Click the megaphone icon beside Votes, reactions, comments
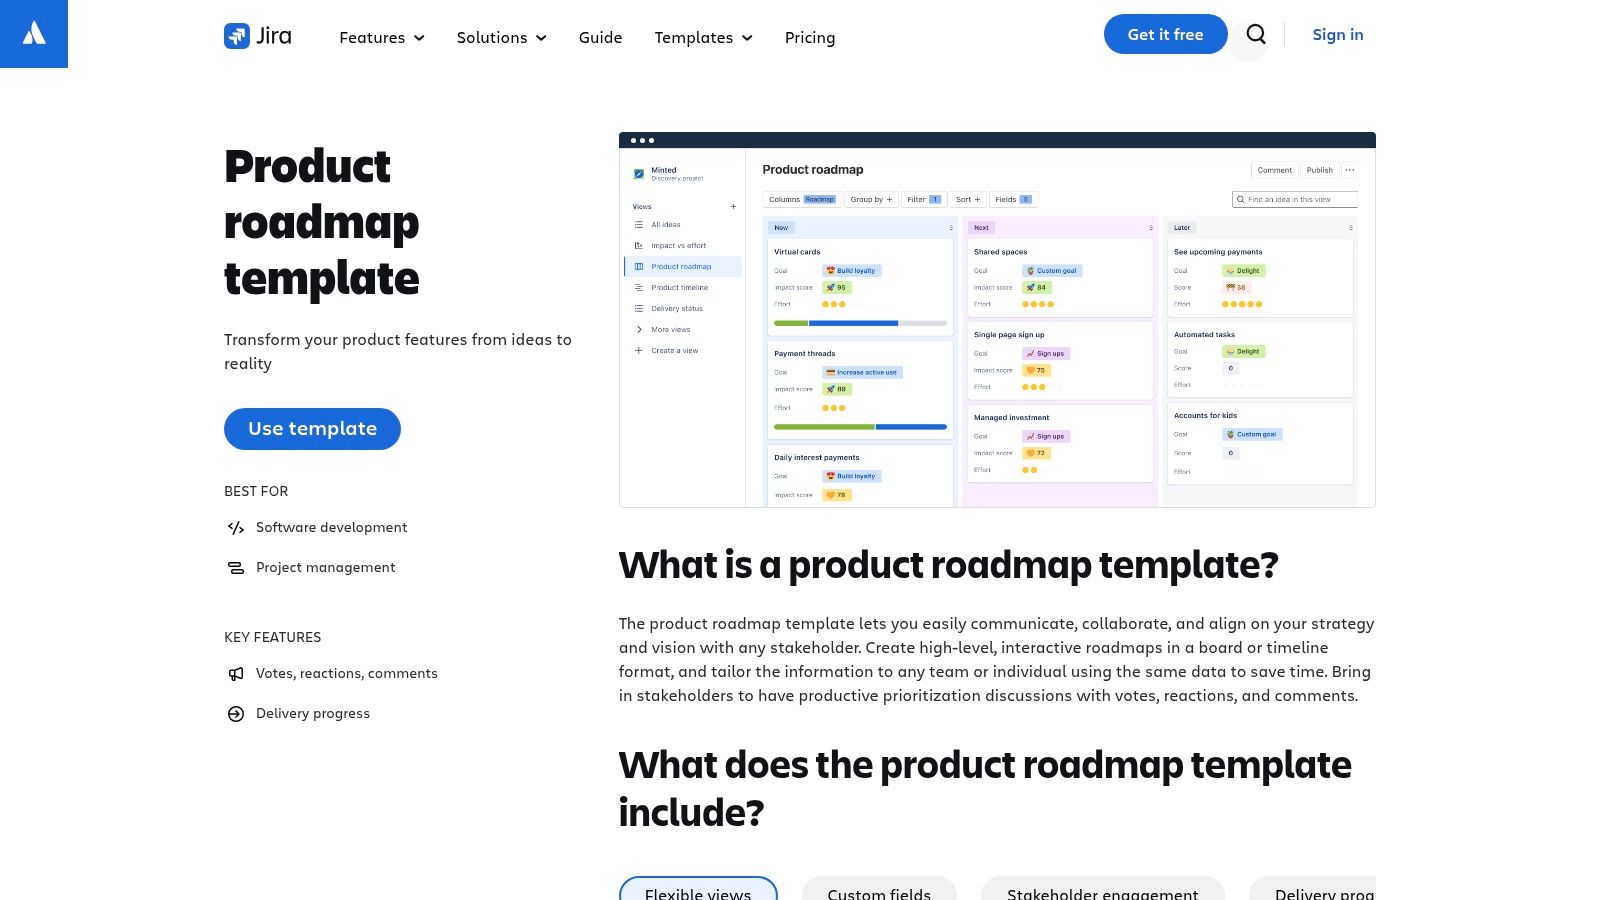The image size is (1600, 900). 235,673
